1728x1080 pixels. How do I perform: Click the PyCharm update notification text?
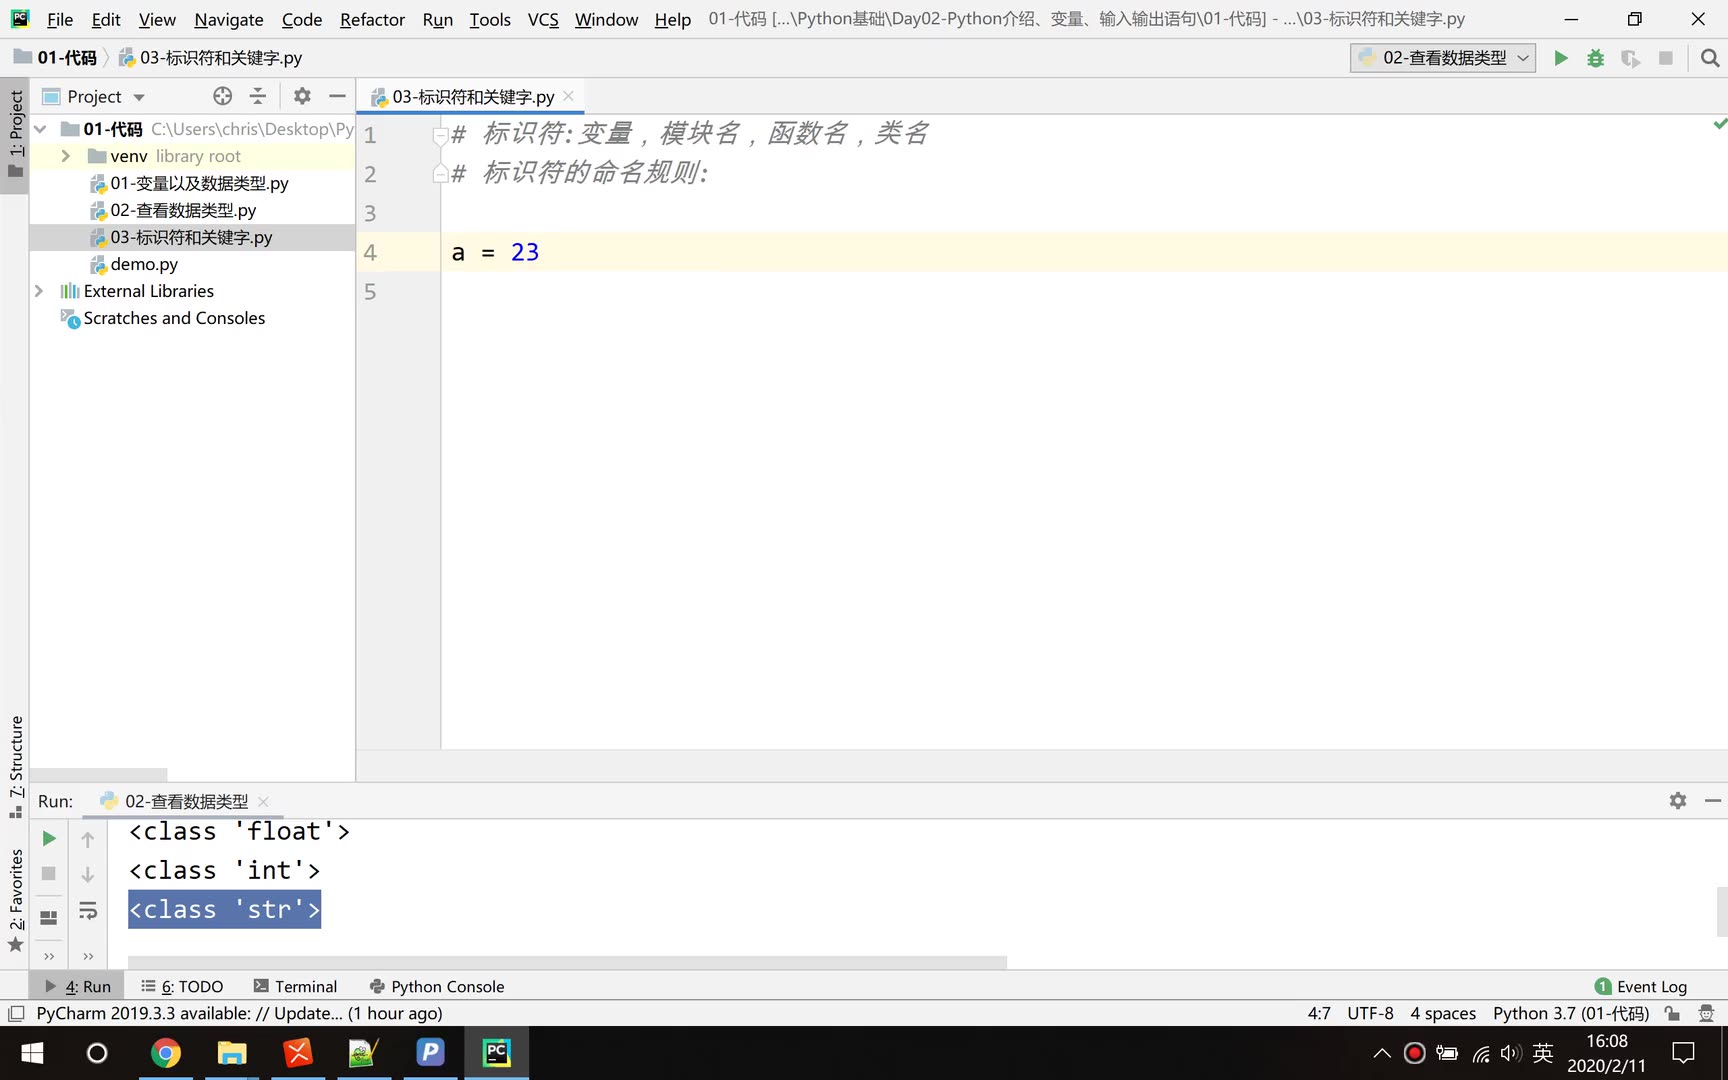pyautogui.click(x=239, y=1013)
